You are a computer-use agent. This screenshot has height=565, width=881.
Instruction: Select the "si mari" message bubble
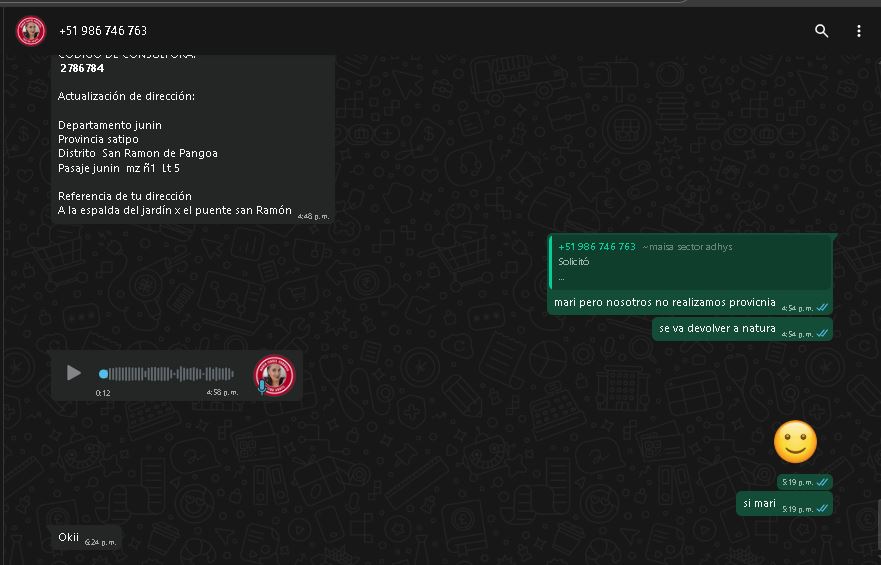point(759,503)
